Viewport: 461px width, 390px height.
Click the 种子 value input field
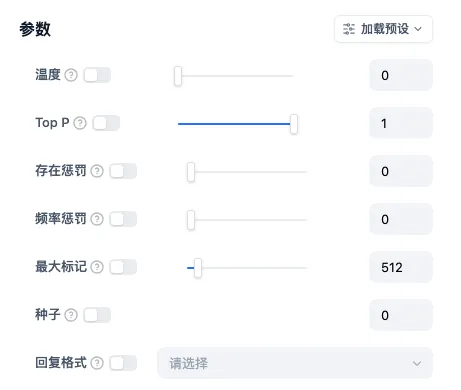coord(401,315)
